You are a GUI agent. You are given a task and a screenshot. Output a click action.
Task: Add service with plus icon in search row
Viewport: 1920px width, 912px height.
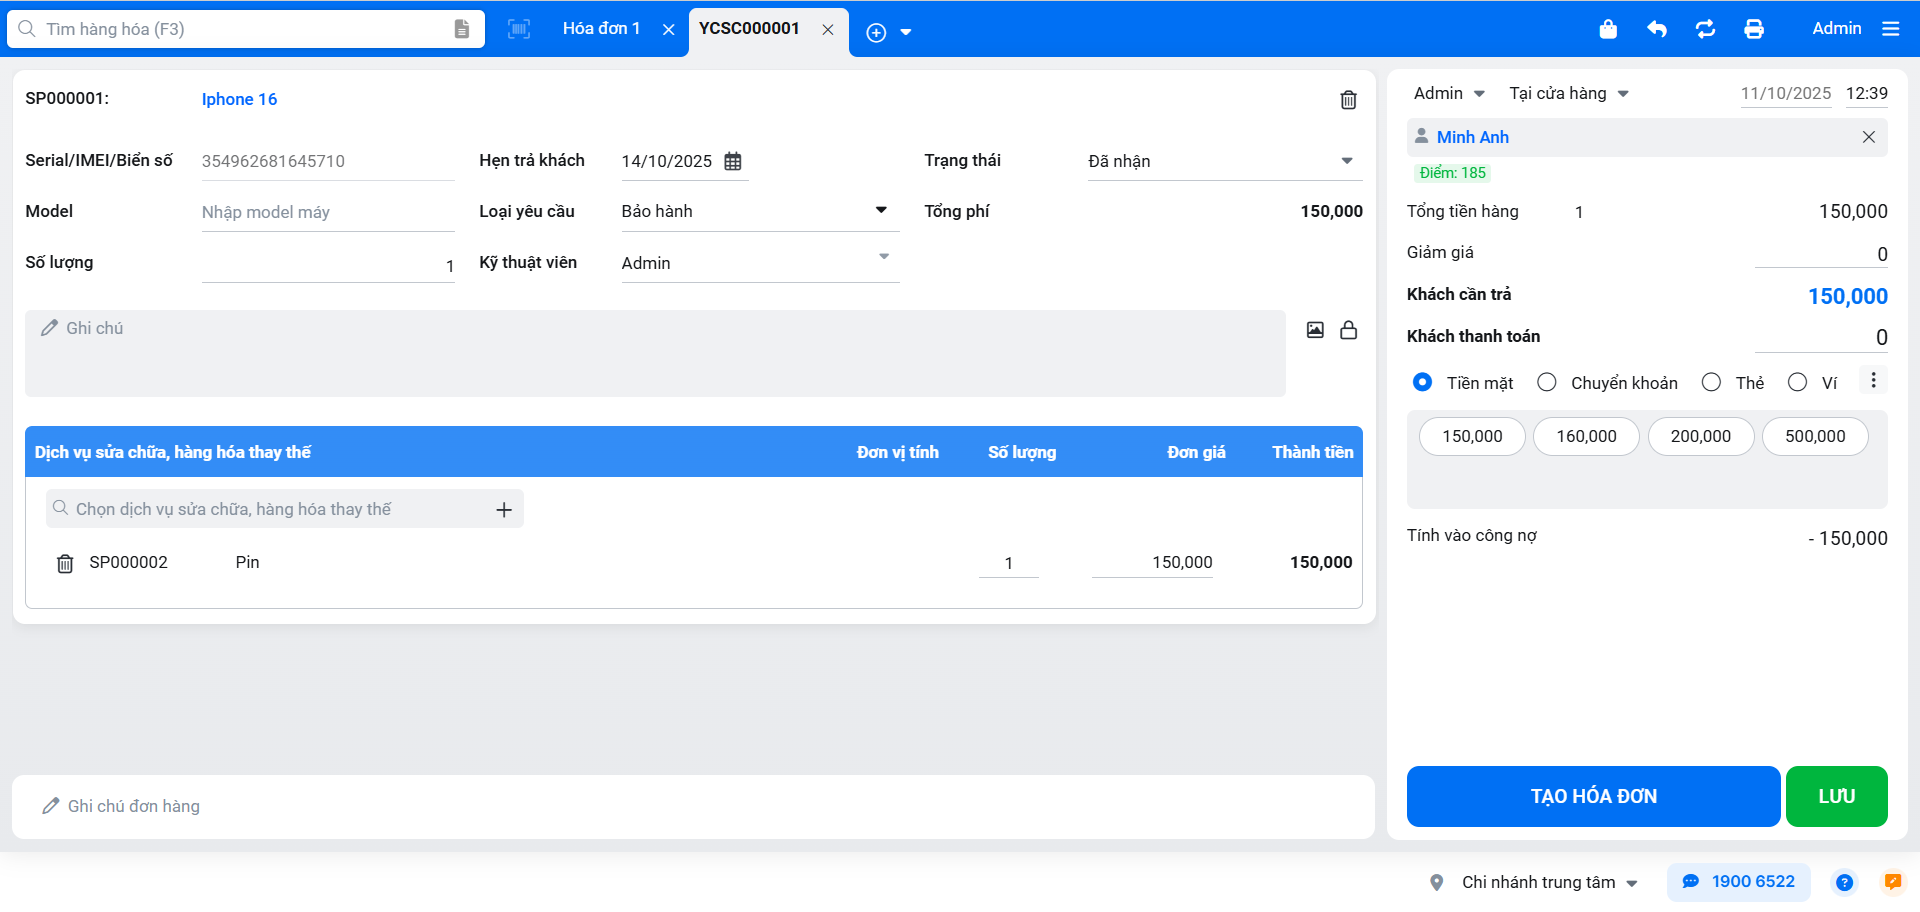coord(504,510)
